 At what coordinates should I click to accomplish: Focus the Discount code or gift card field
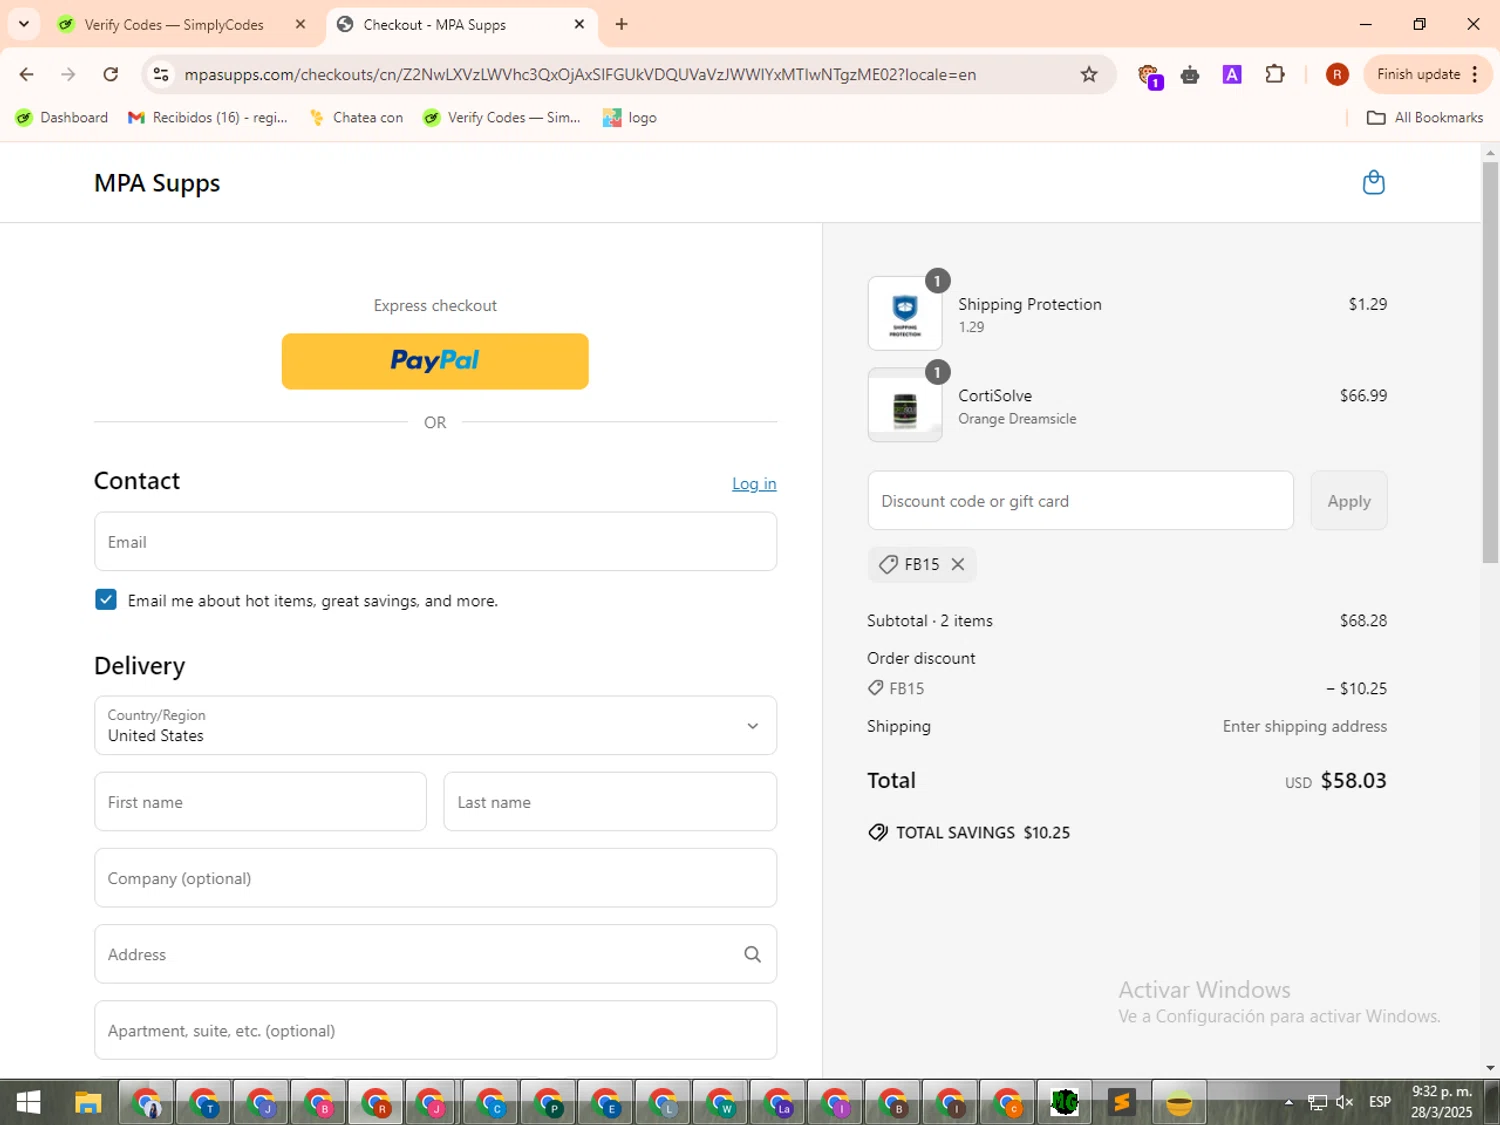click(1080, 501)
